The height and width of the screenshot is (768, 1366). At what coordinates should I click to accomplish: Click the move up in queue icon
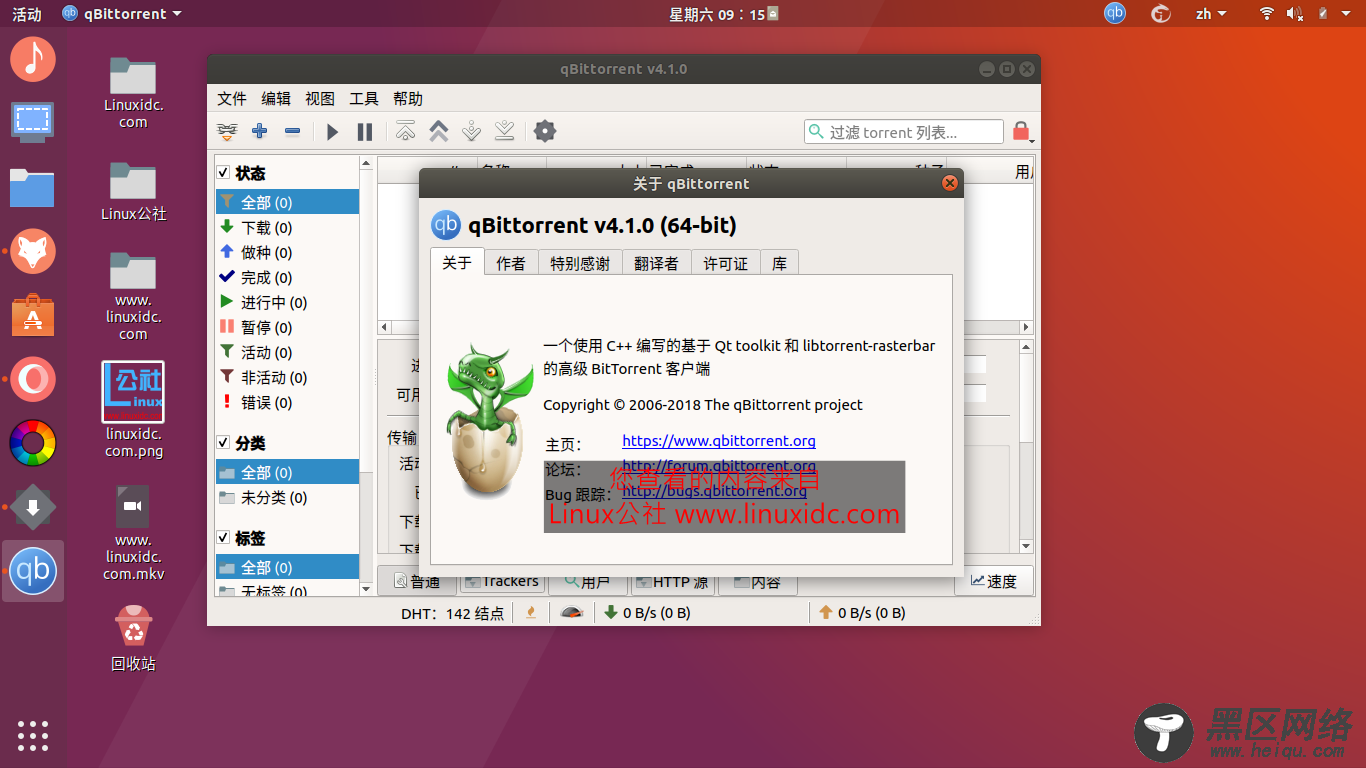coord(438,131)
